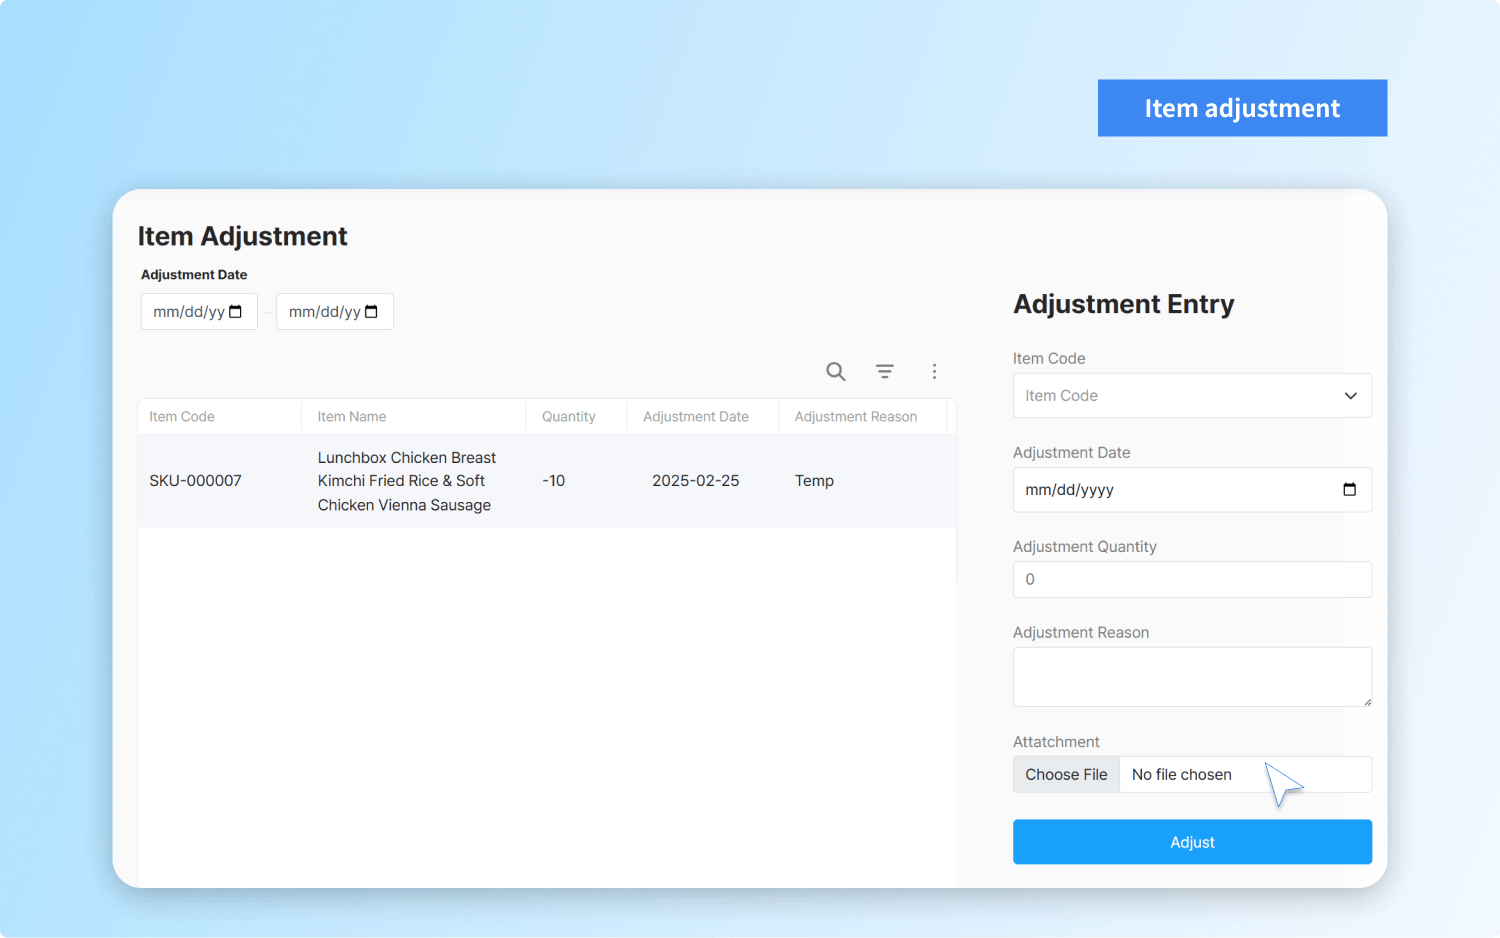Click the 2025-02-25 date cell
The width and height of the screenshot is (1500, 938).
(x=696, y=481)
